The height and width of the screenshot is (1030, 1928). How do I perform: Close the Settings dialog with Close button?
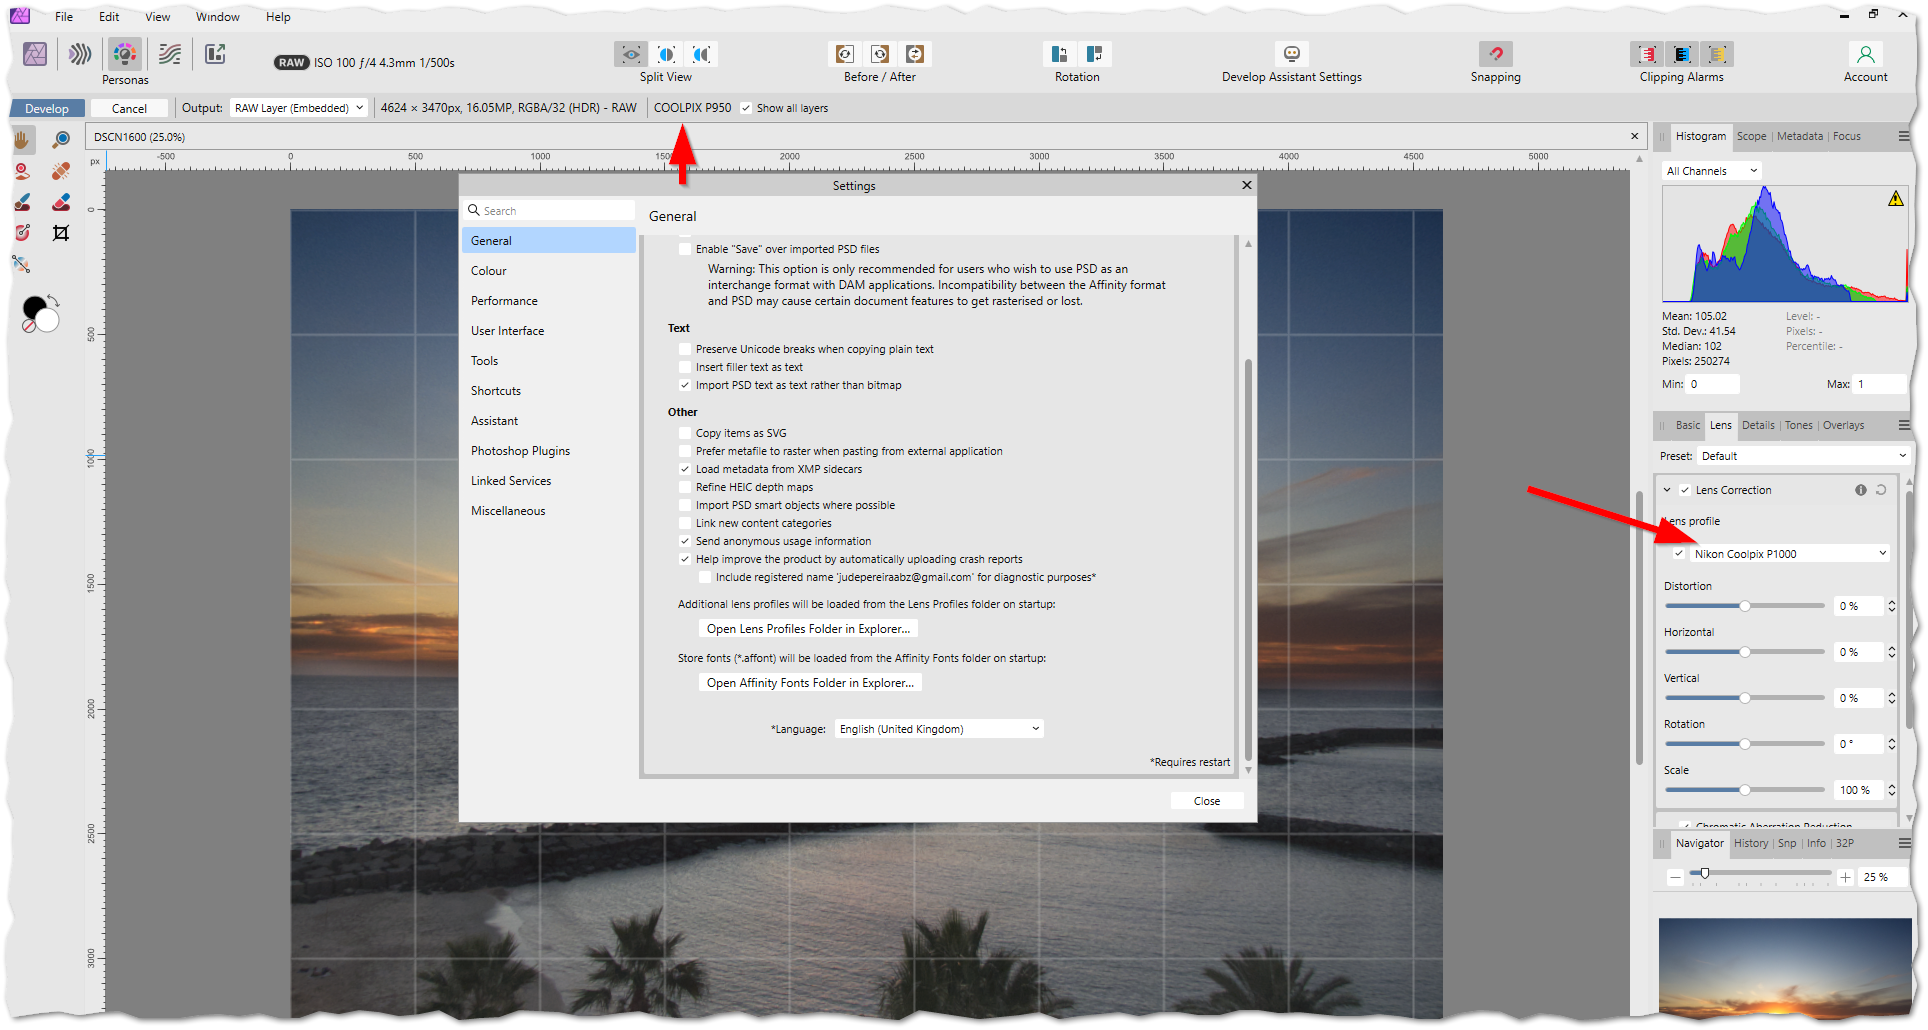1207,801
